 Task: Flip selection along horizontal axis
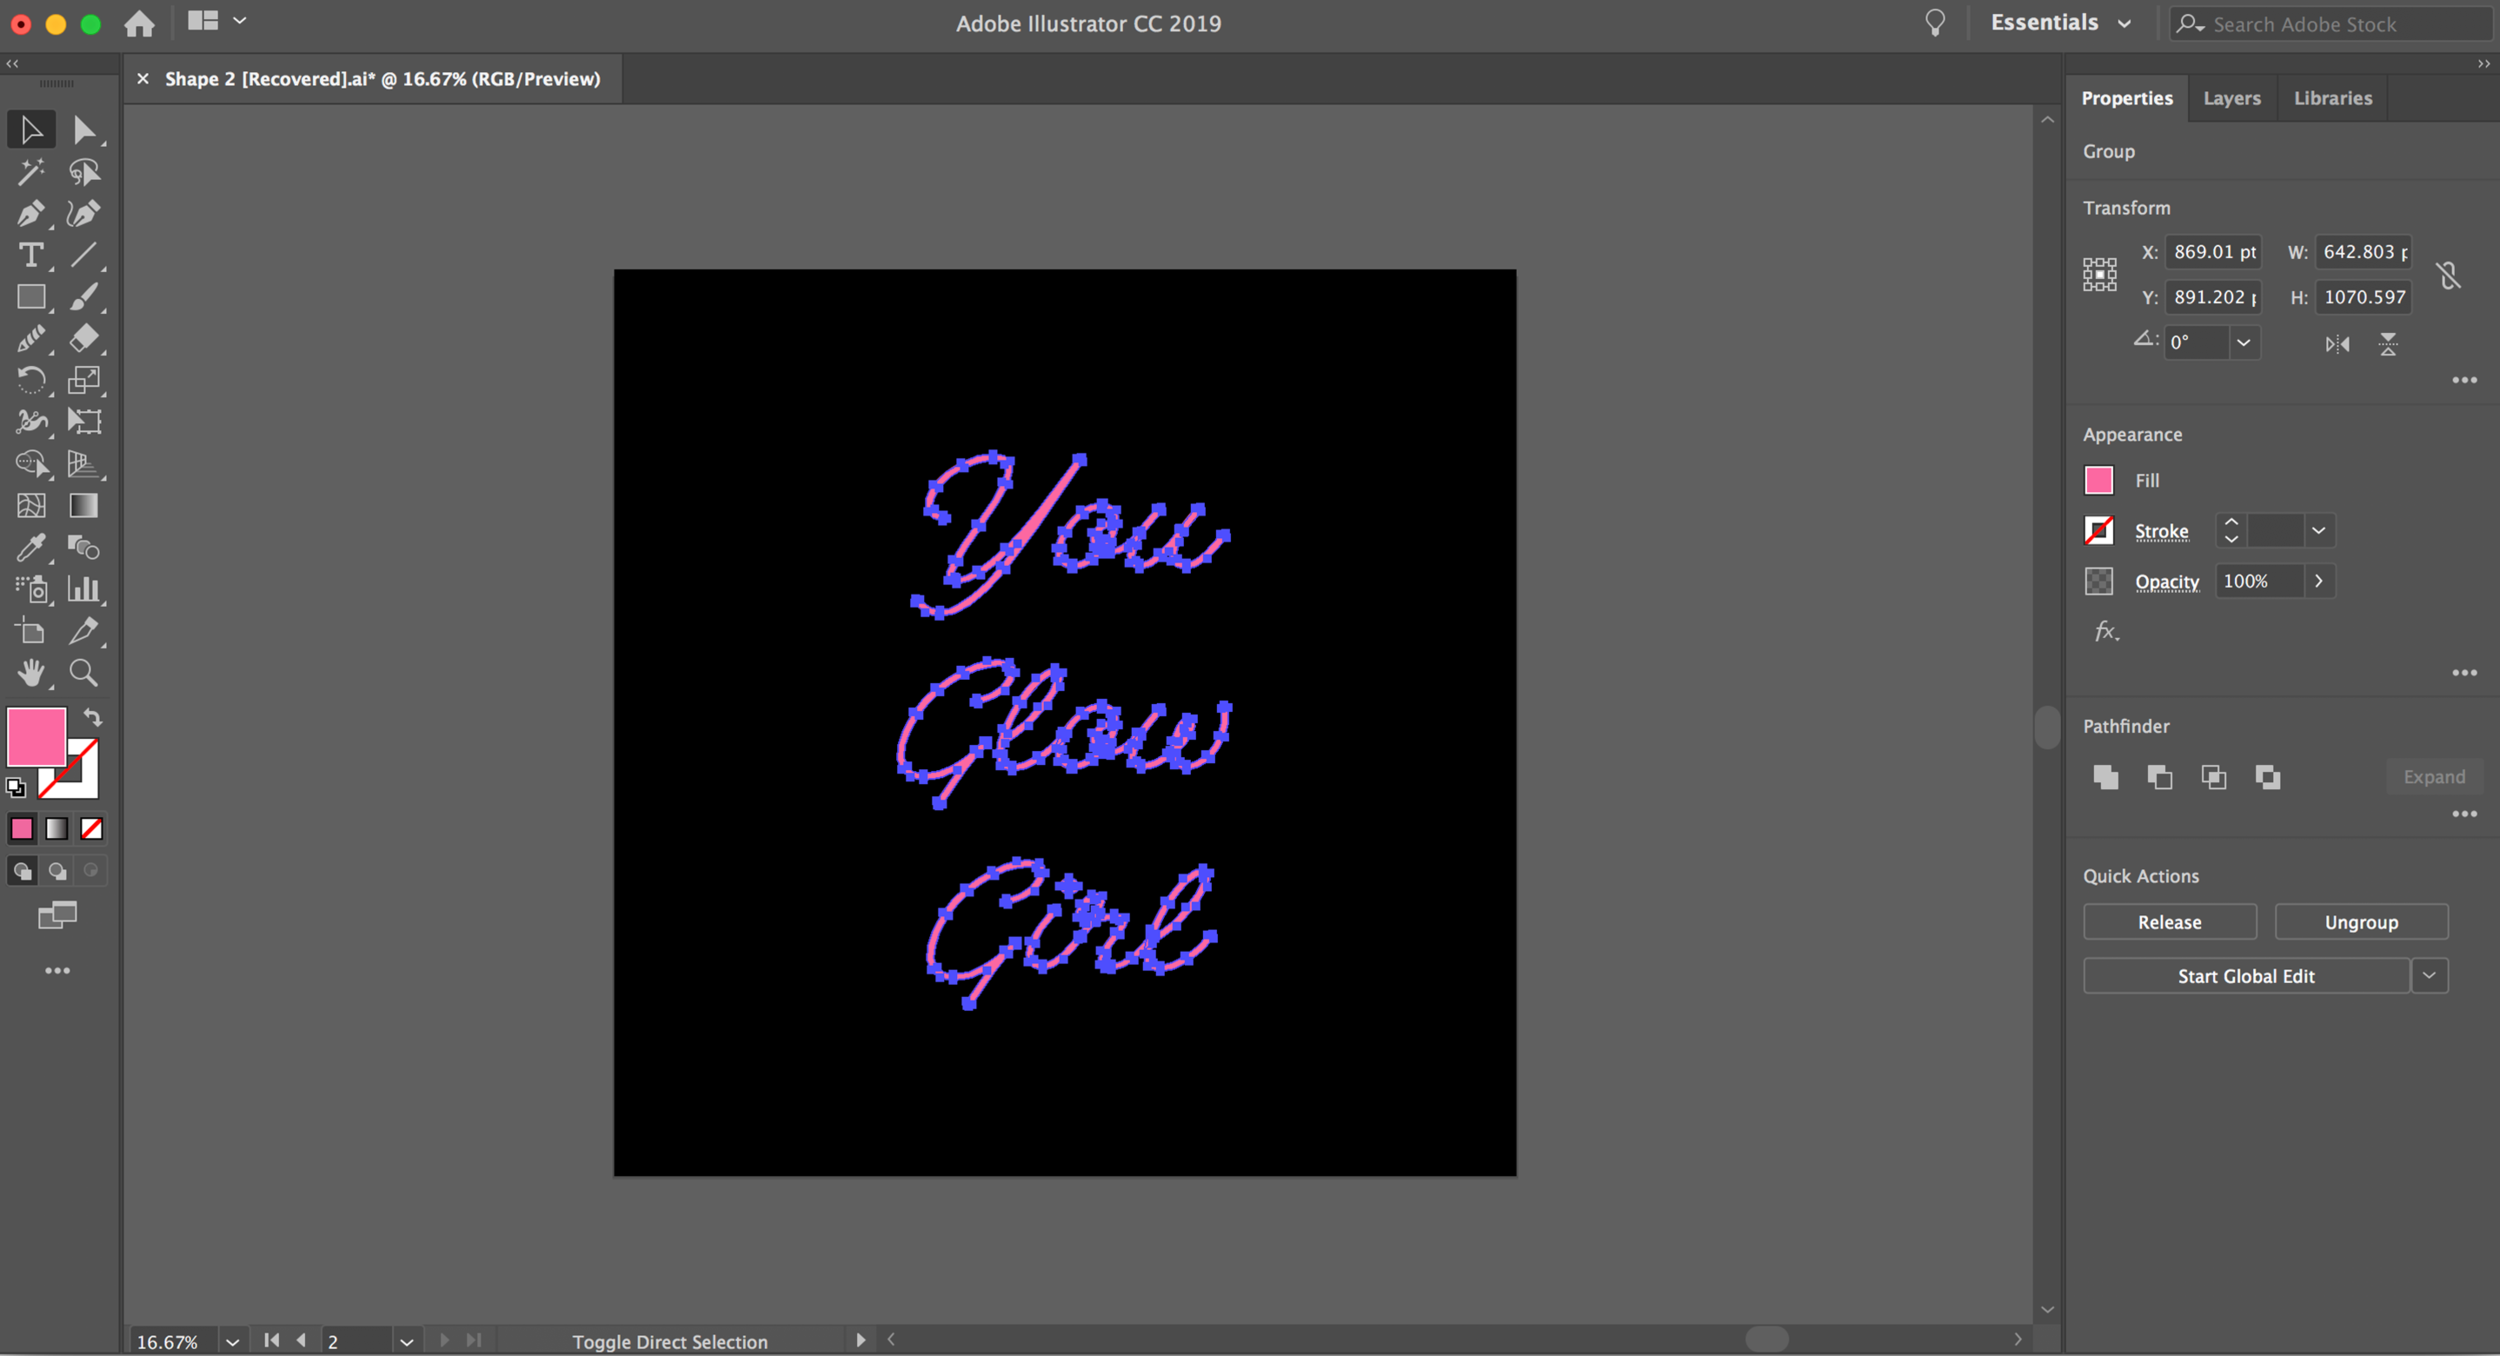coord(2337,345)
